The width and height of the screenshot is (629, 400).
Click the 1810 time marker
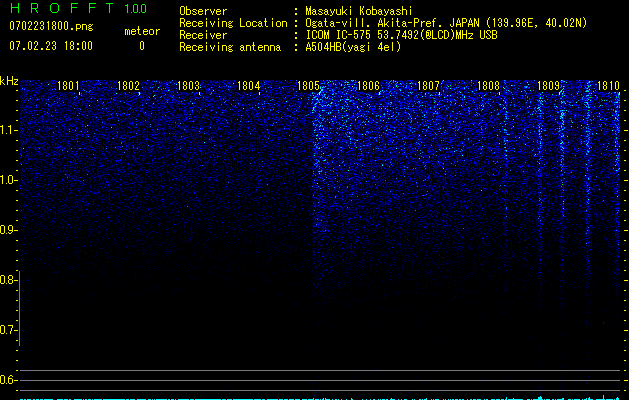pyautogui.click(x=608, y=86)
